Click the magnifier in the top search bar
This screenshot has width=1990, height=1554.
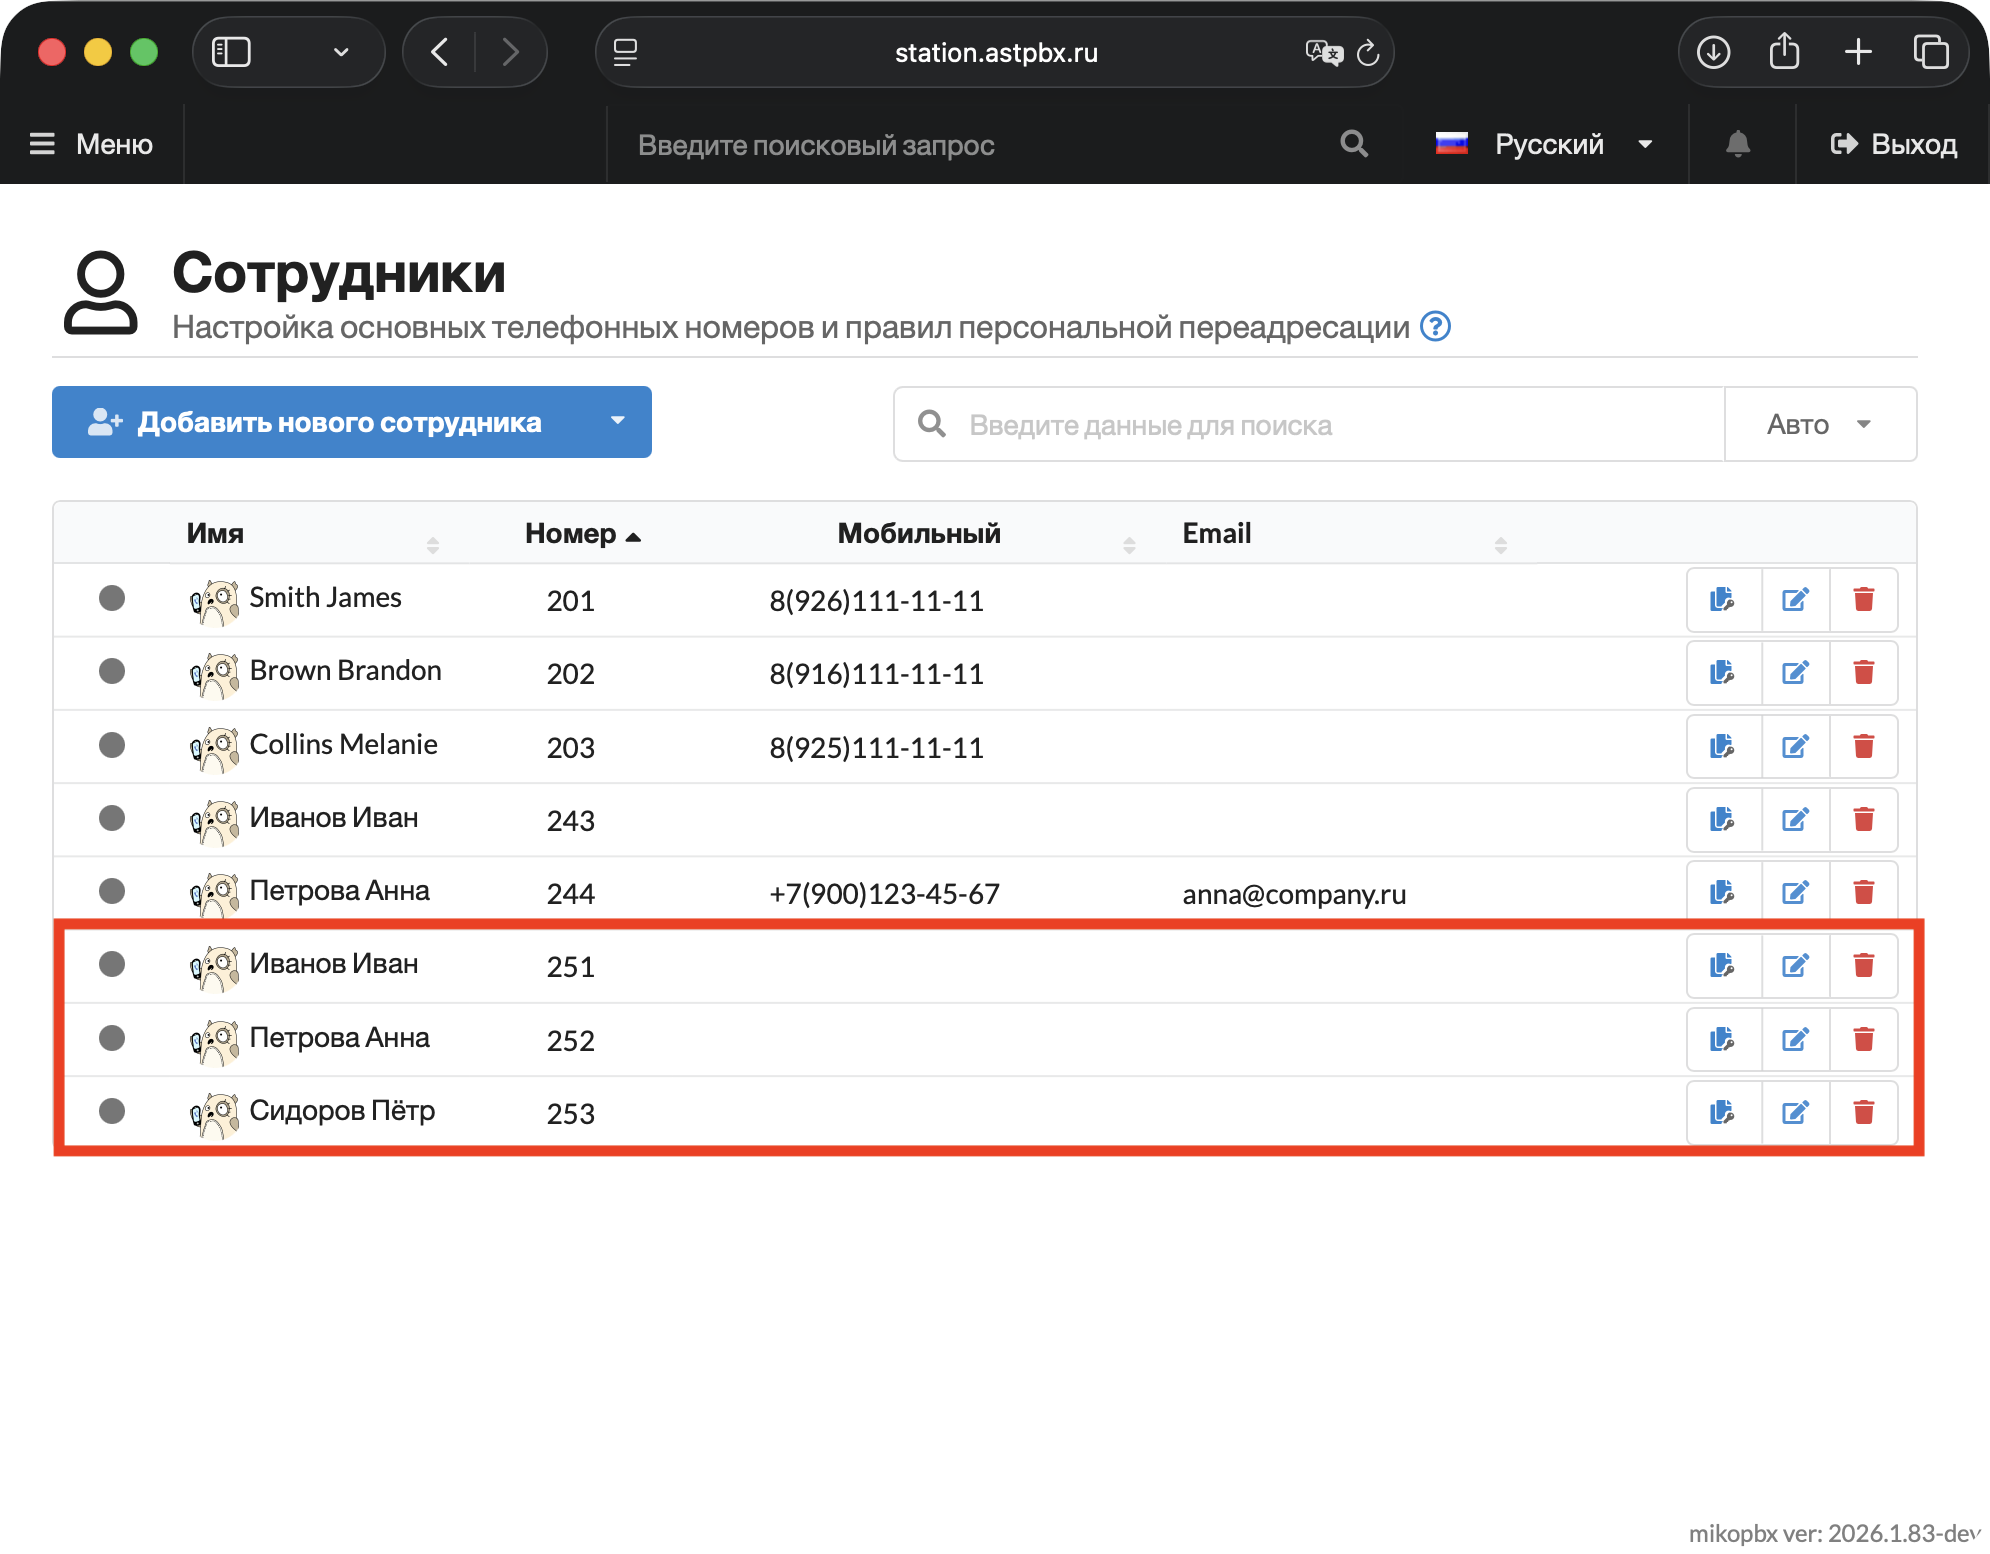(1354, 145)
